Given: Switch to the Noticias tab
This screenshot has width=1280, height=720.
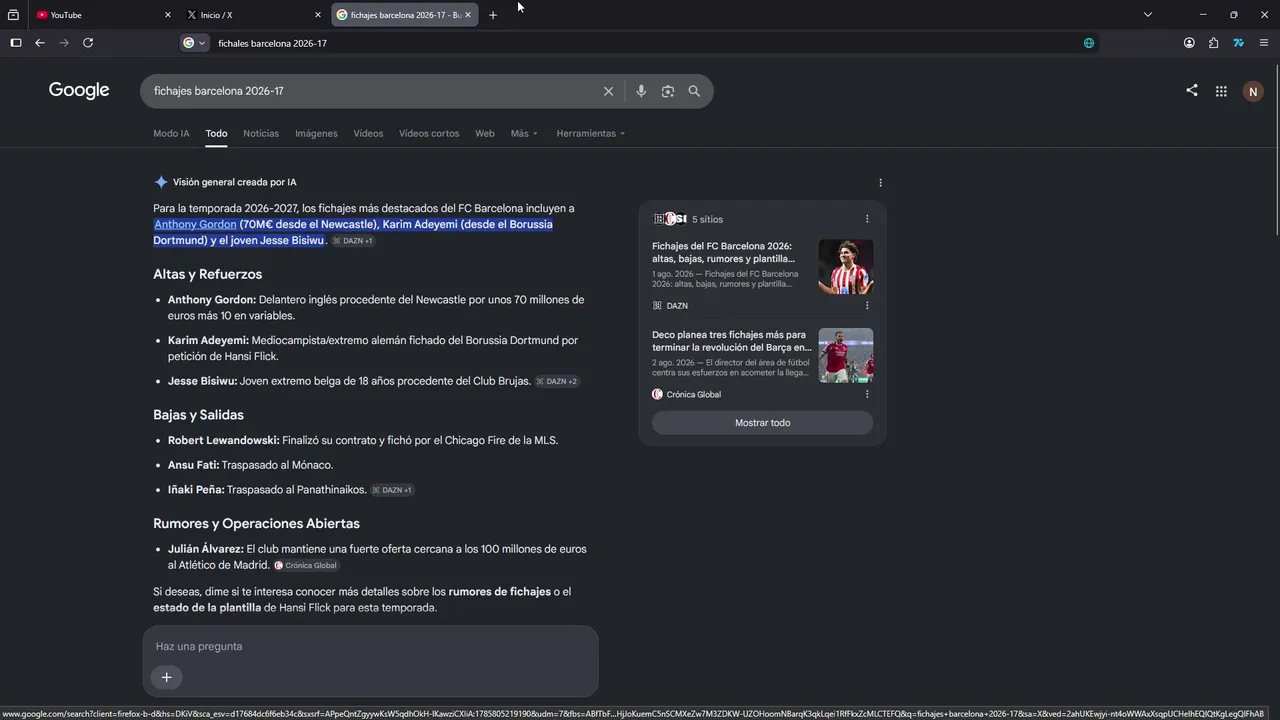Looking at the screenshot, I should pyautogui.click(x=261, y=133).
